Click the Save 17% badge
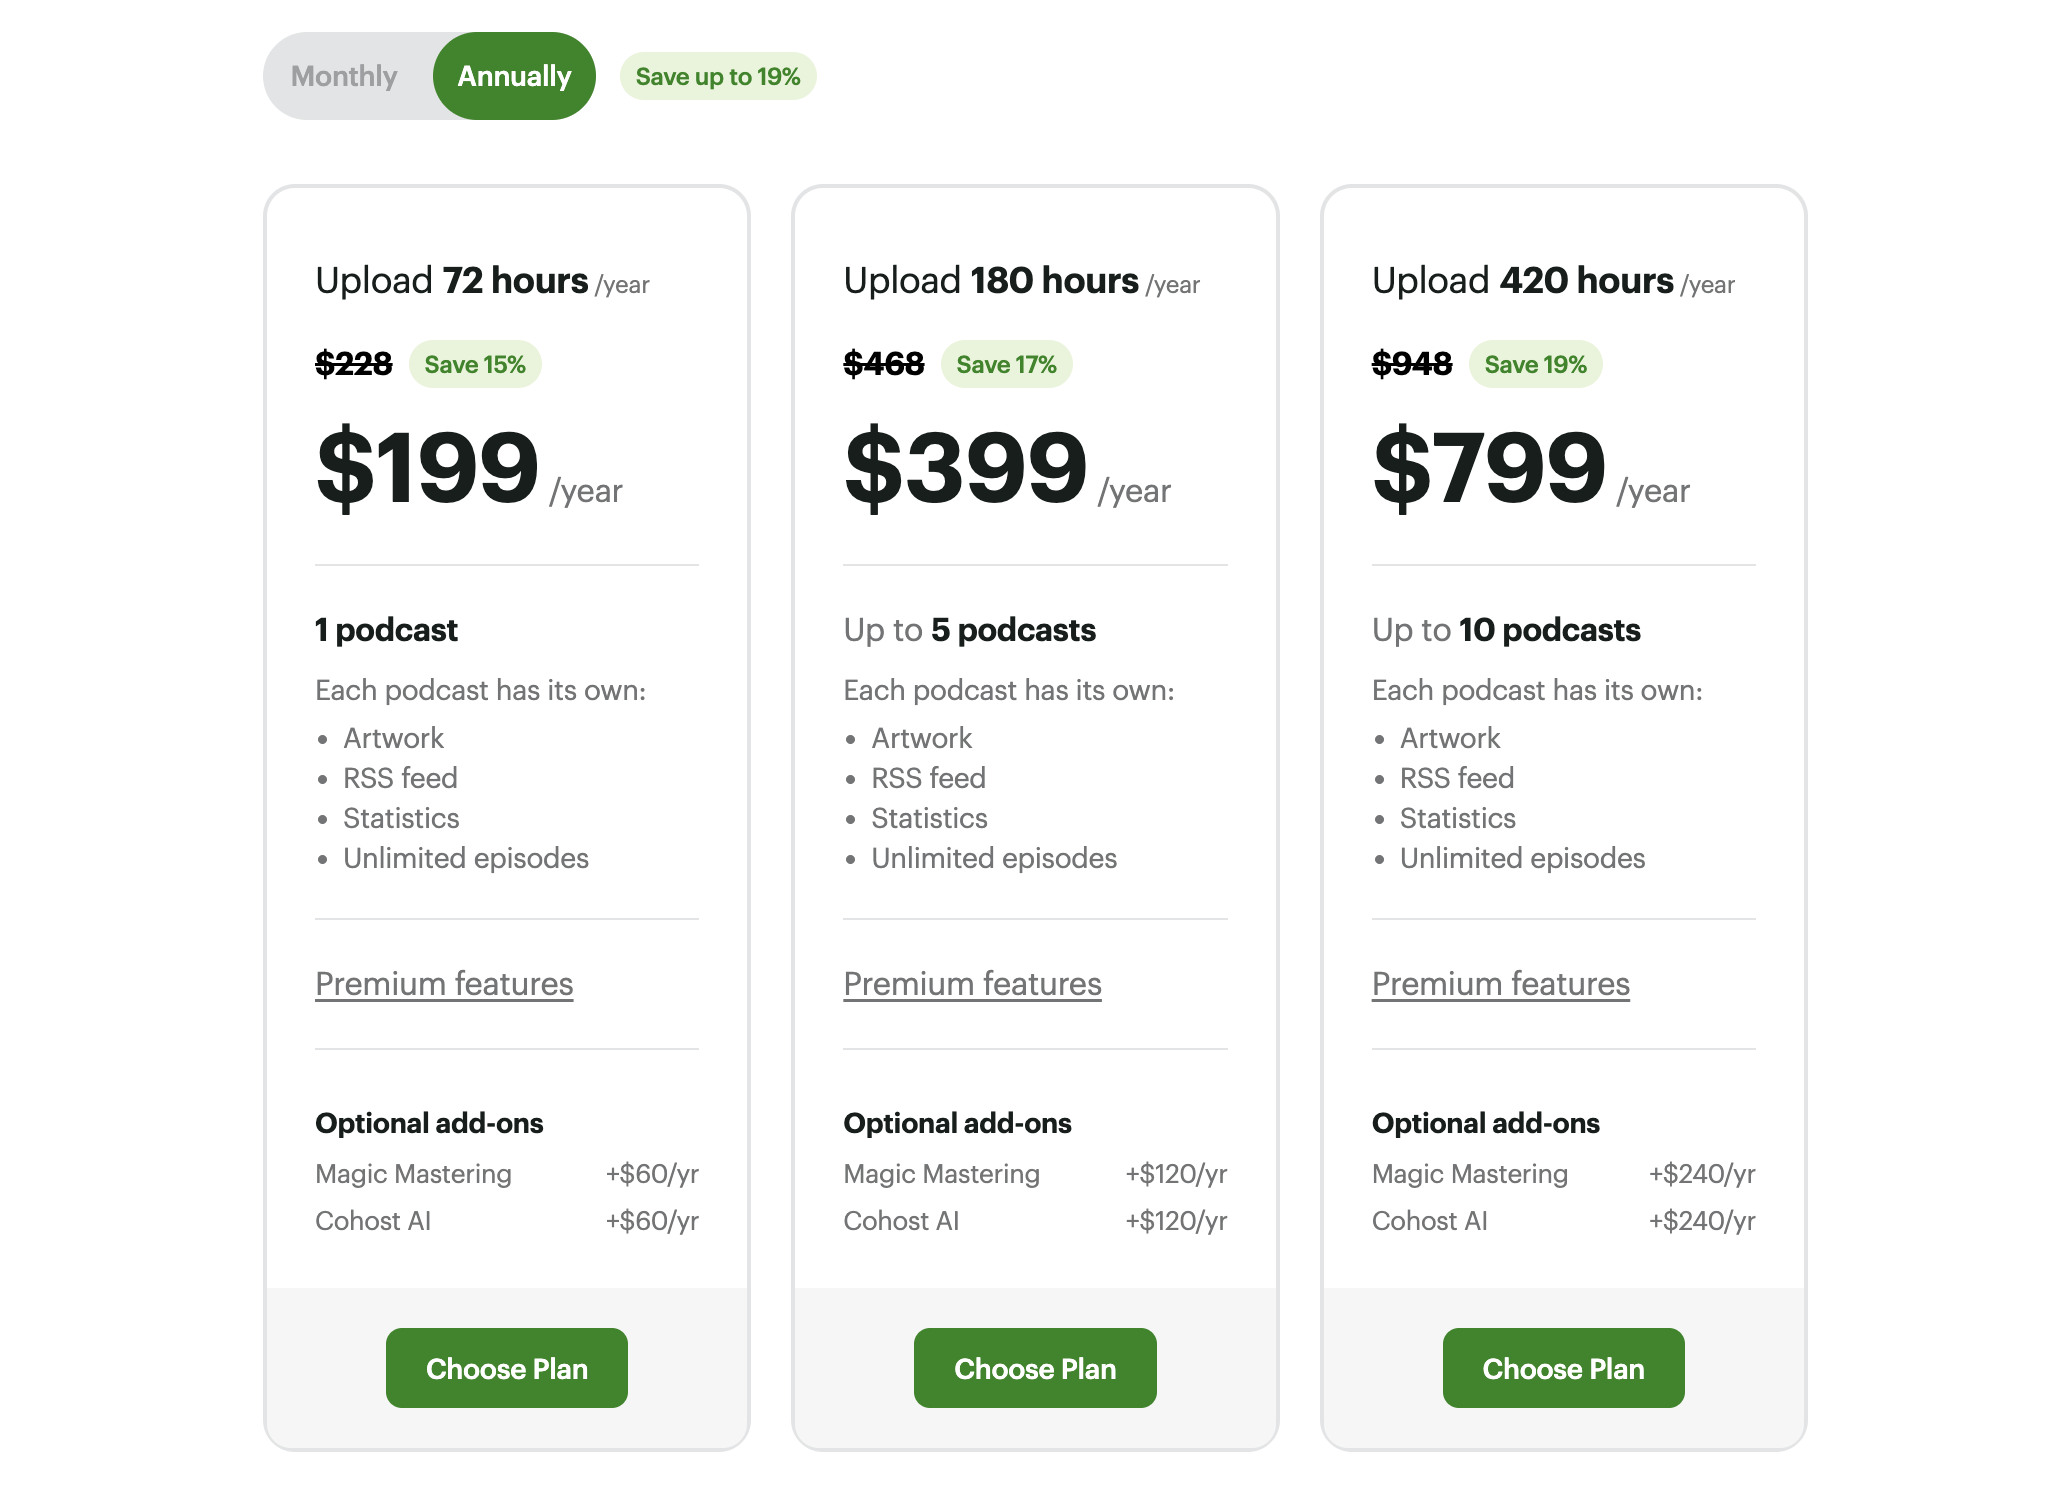The width and height of the screenshot is (2046, 1492). 1006,365
